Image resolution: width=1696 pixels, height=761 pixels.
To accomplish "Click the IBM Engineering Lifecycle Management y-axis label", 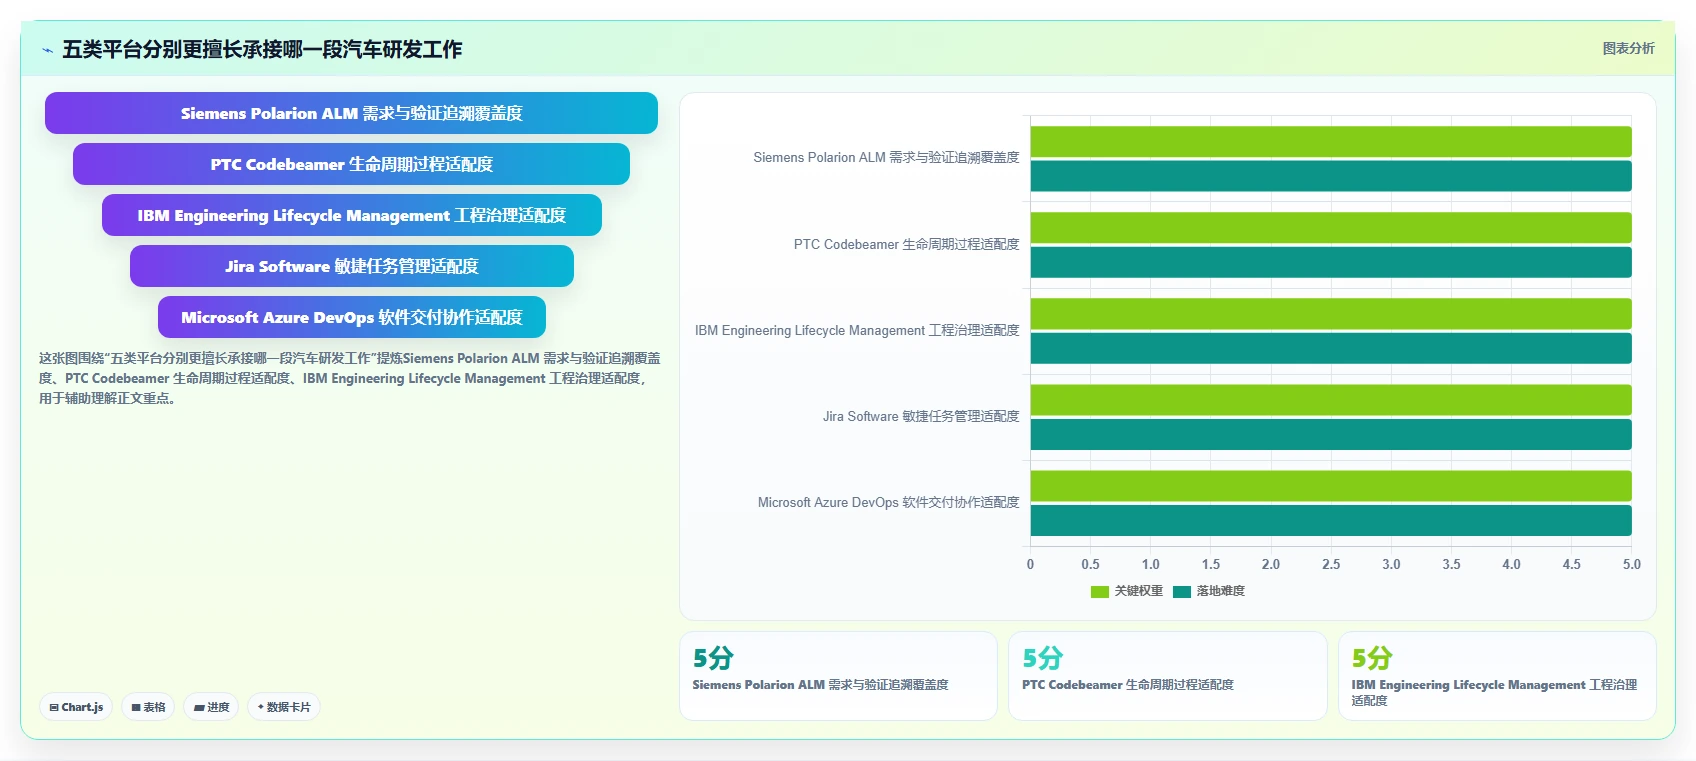I will pyautogui.click(x=857, y=330).
